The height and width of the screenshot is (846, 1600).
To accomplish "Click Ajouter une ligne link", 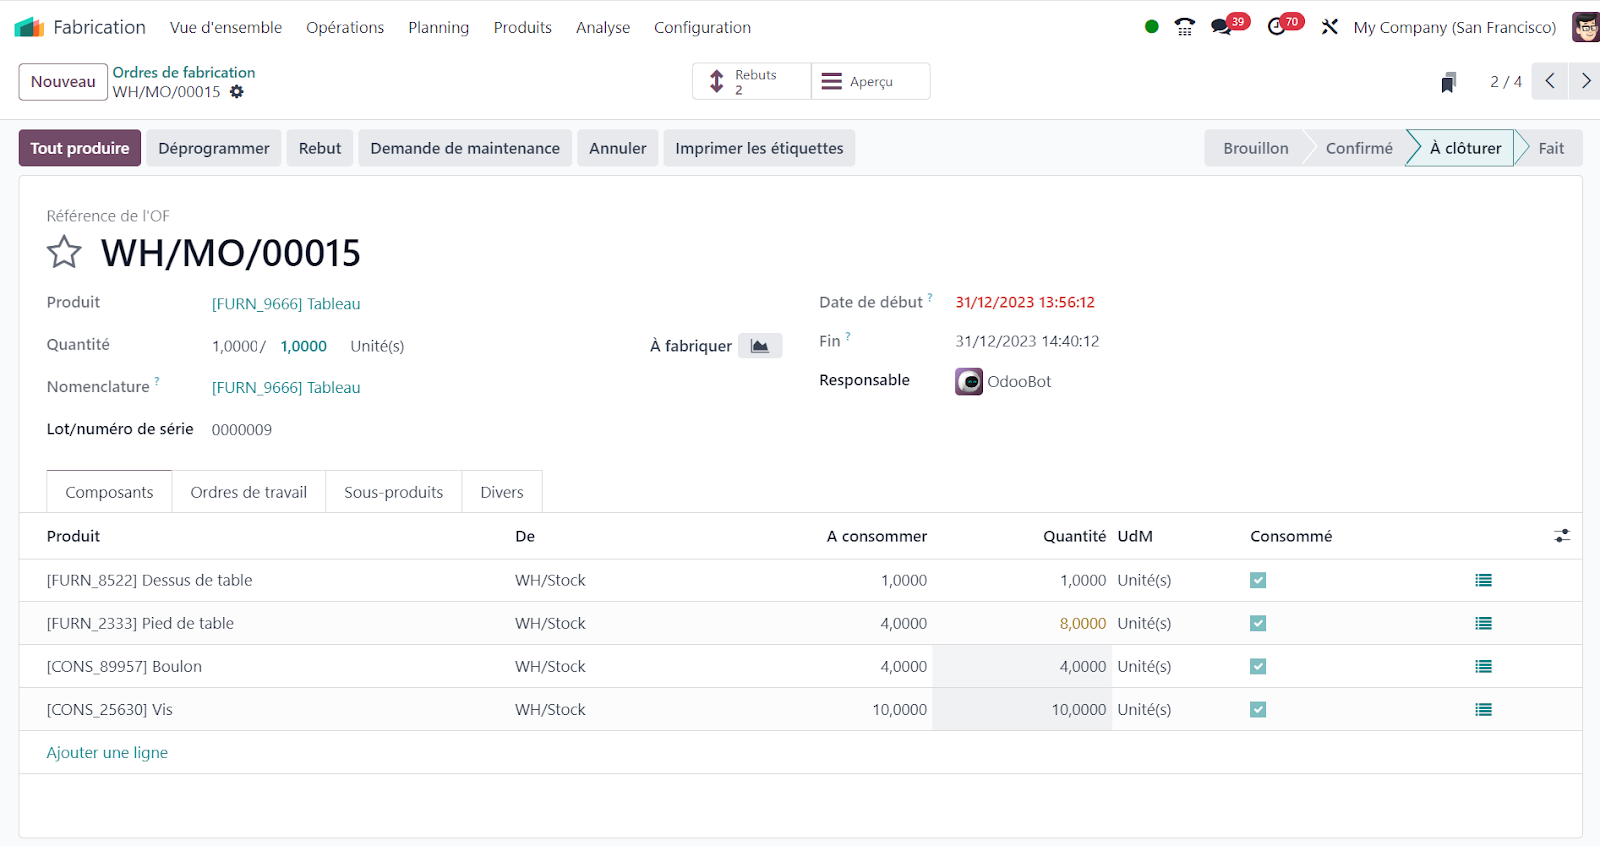I will pyautogui.click(x=107, y=753).
